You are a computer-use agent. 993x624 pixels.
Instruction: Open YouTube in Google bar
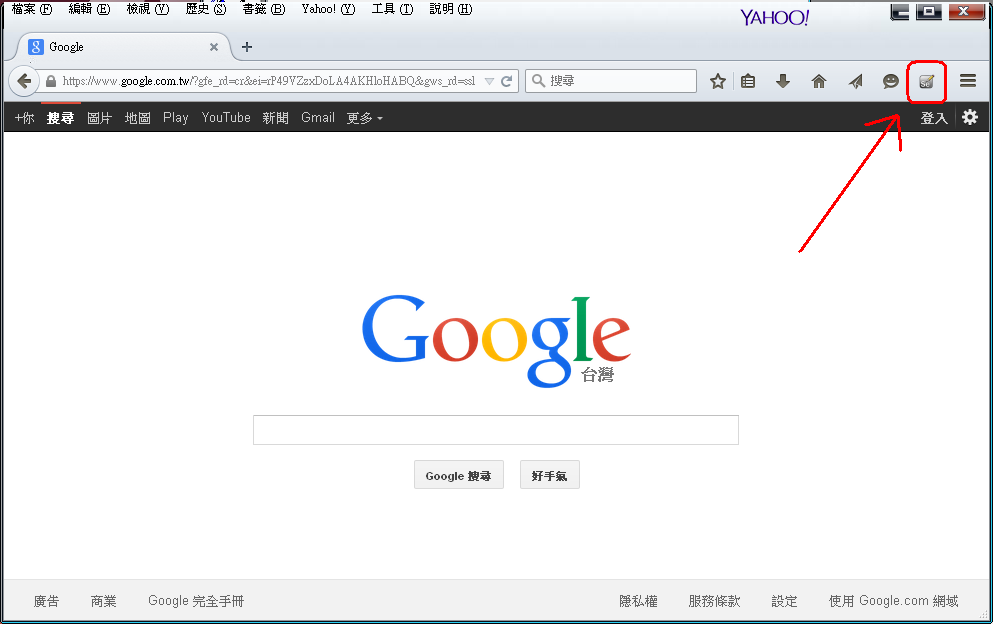[x=226, y=118]
